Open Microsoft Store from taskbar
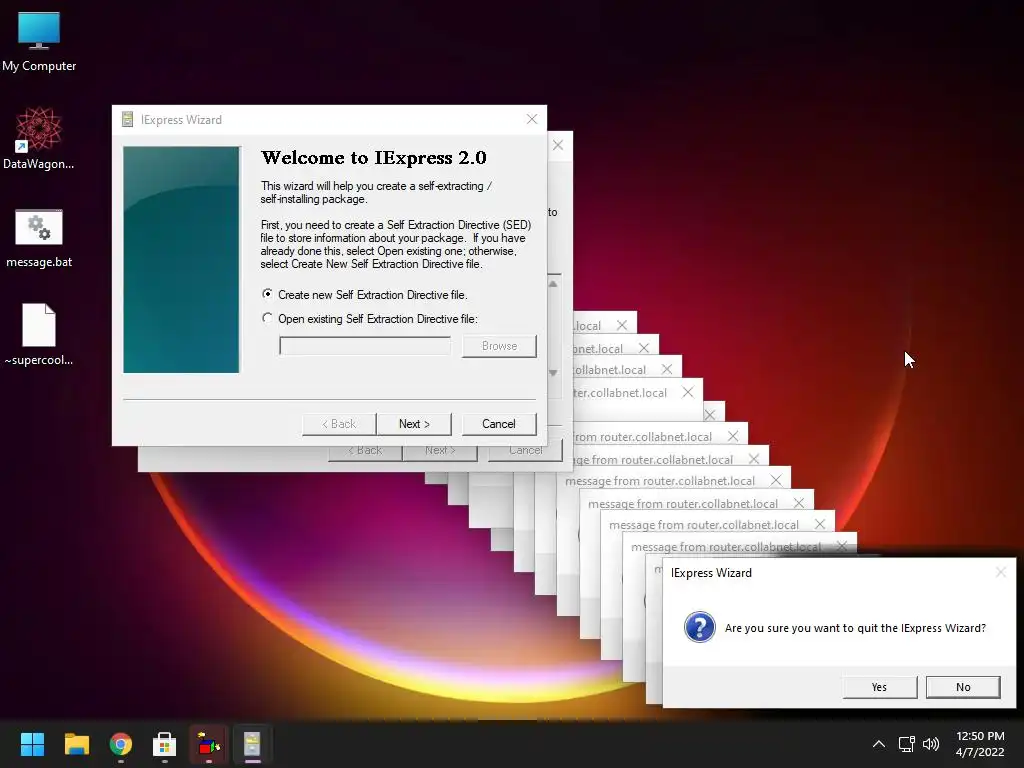 (x=165, y=744)
